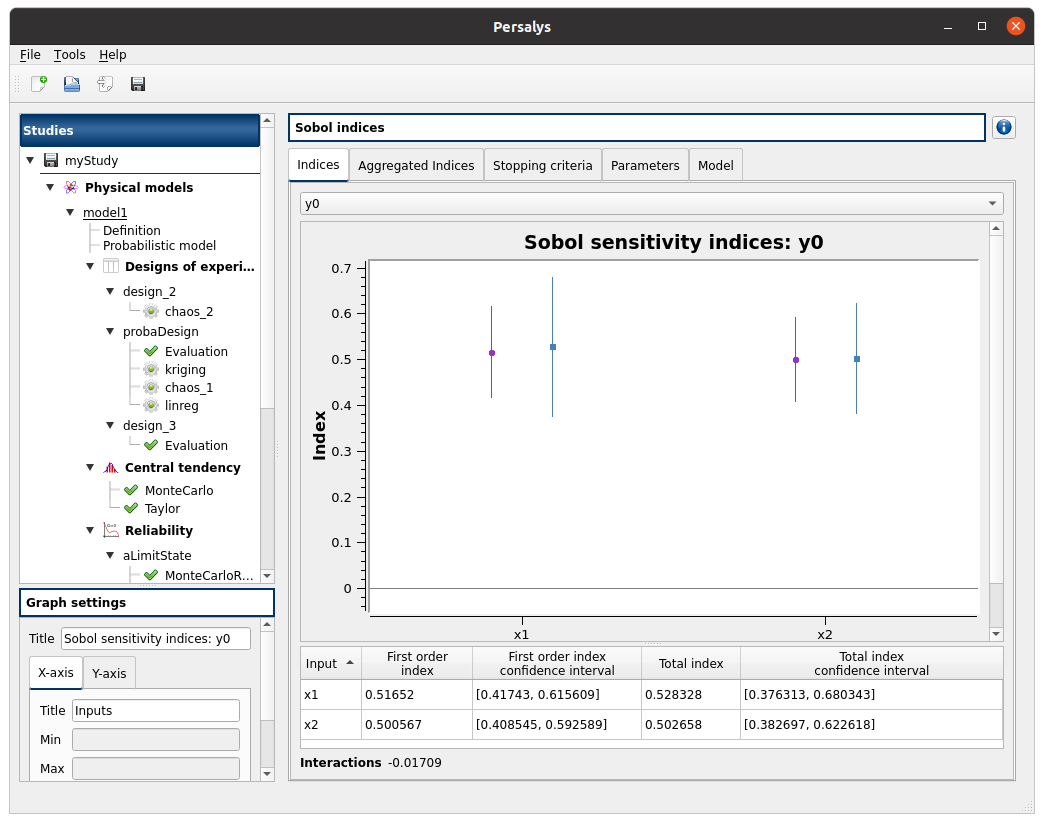Collapse the probaDesign tree node

(x=110, y=331)
